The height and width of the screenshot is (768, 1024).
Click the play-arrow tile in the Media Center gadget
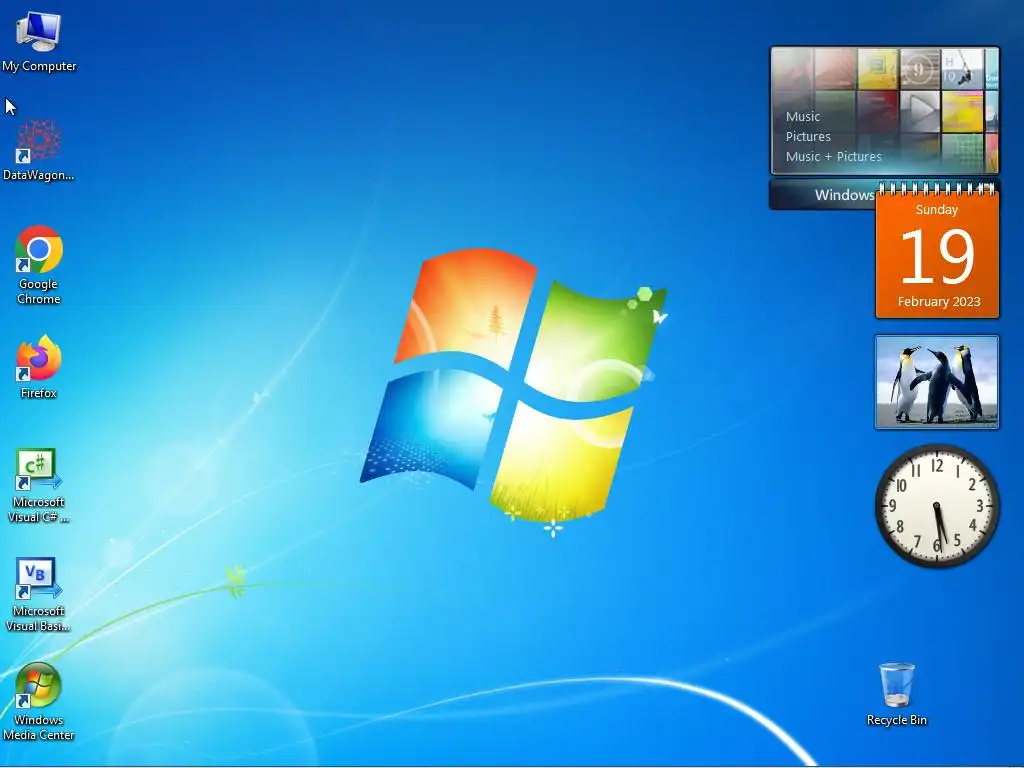[x=920, y=110]
